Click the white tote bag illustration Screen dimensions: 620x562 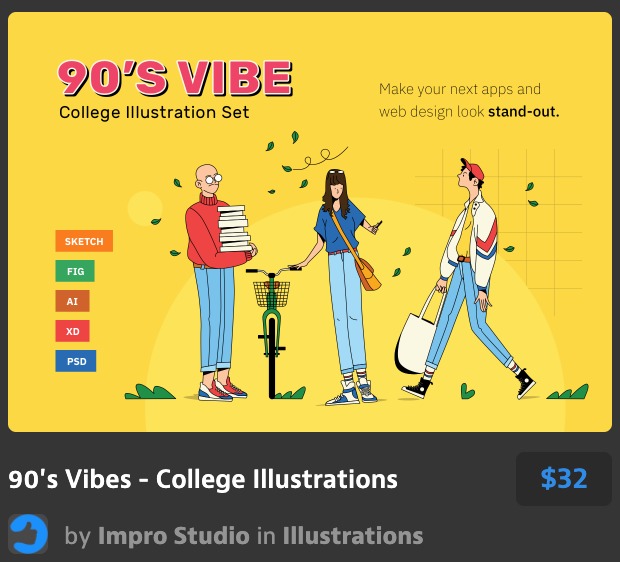(419, 334)
